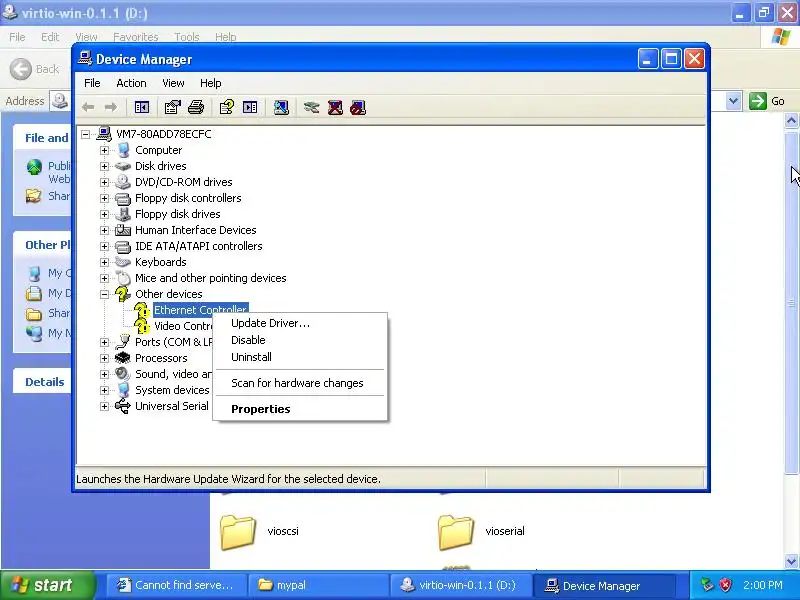Switch to the mypal taskbar button
Image resolution: width=800 pixels, height=600 pixels.
pyautogui.click(x=317, y=585)
